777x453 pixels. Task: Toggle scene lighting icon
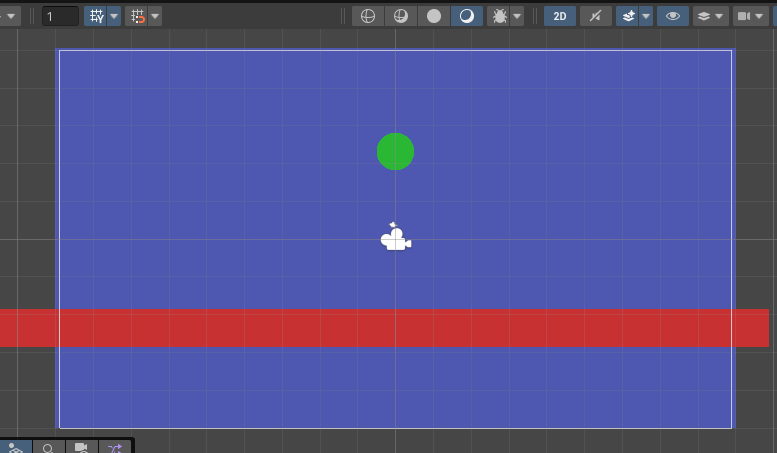tap(595, 16)
